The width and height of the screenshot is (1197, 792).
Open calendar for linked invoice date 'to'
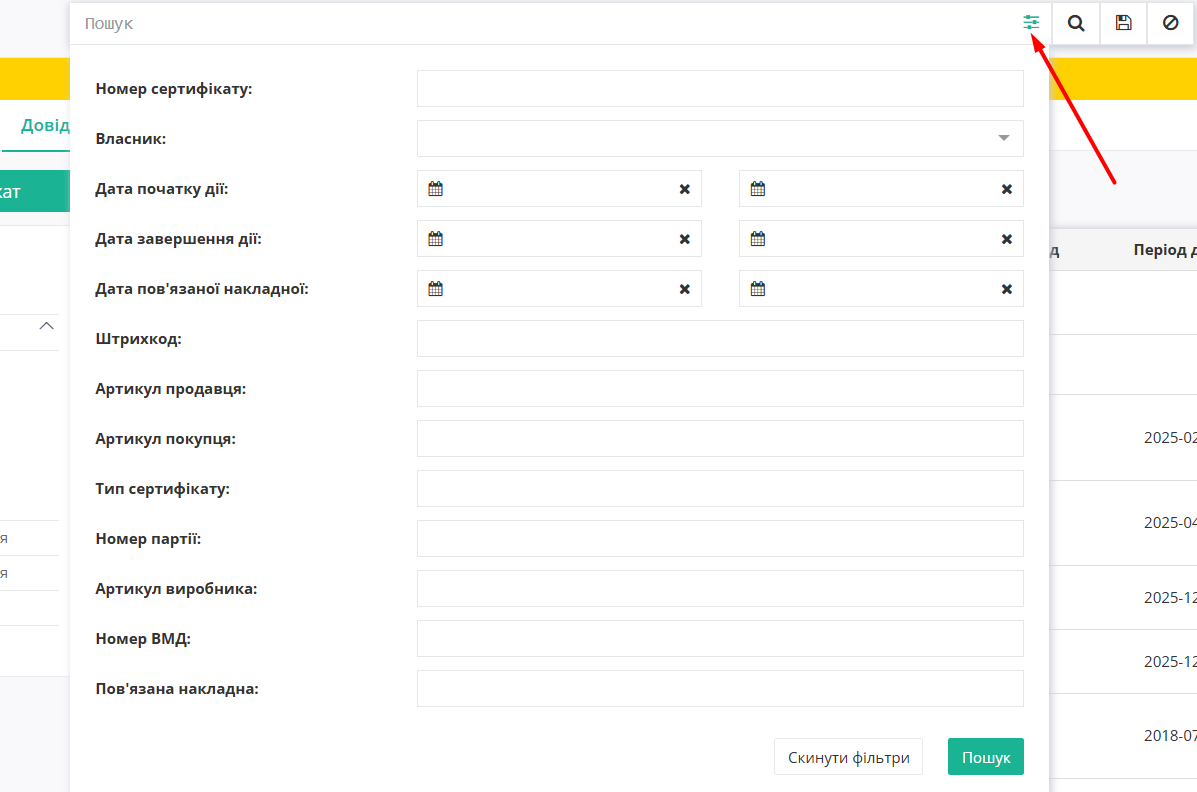(x=757, y=289)
